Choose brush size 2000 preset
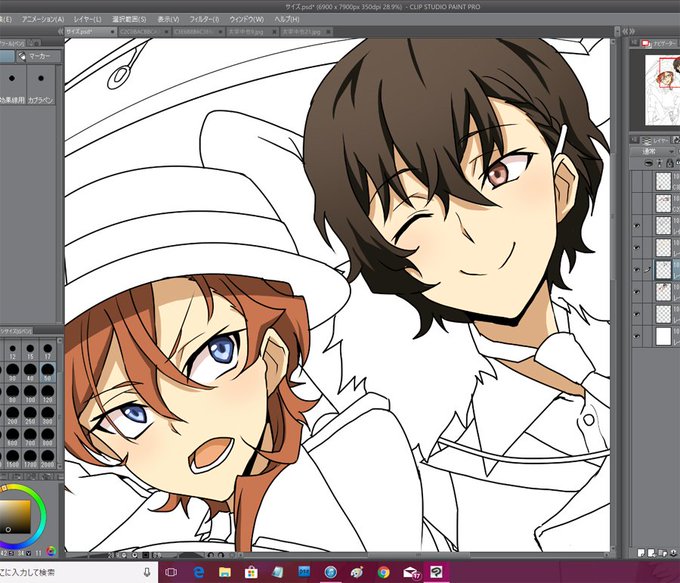This screenshot has height=583, width=680. (48, 459)
